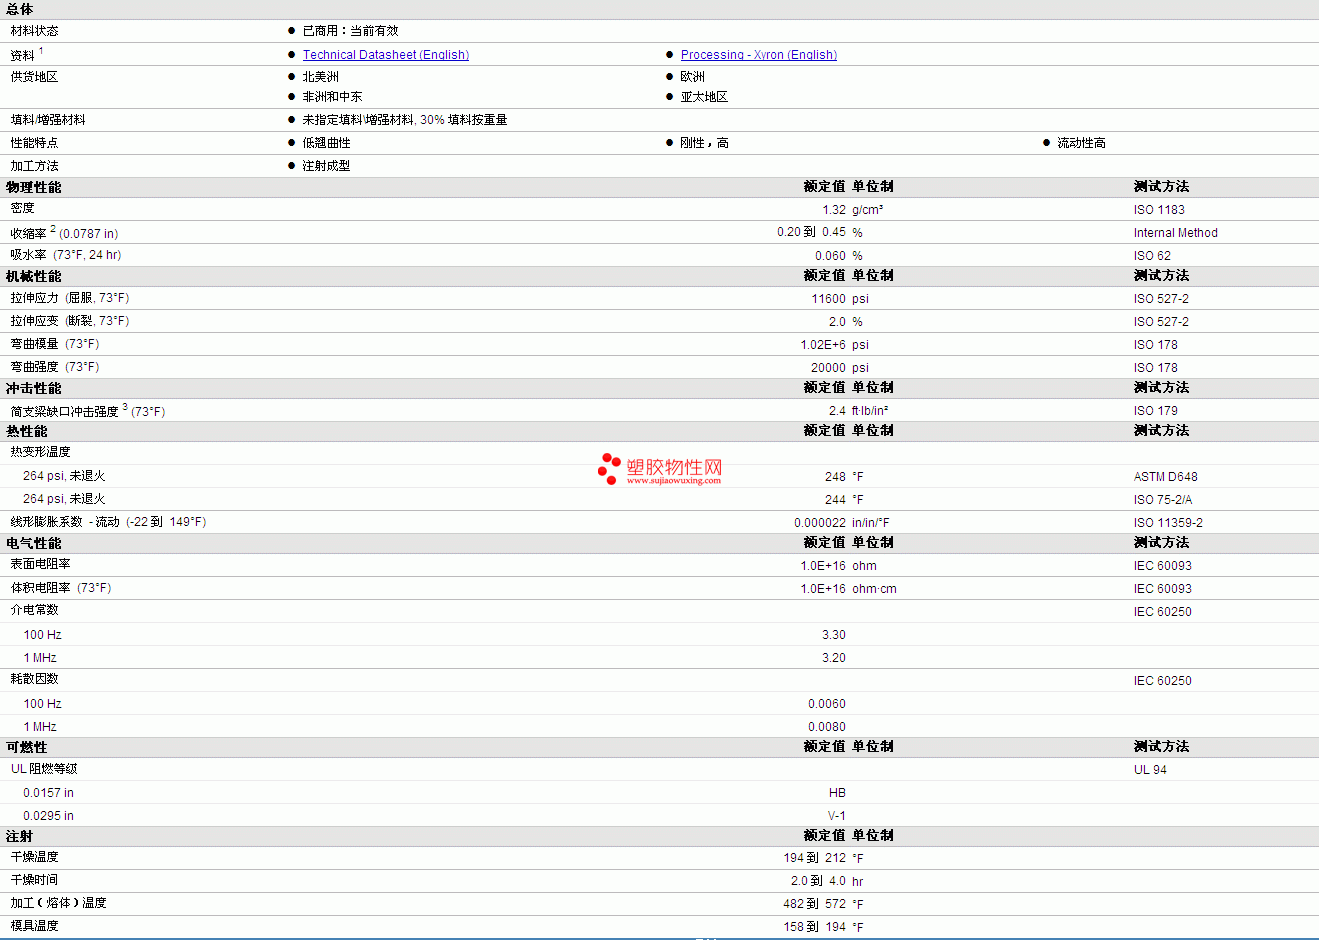1319x940 pixels.
Task: Click the 电气性能 section header
Action: pyautogui.click(x=34, y=543)
